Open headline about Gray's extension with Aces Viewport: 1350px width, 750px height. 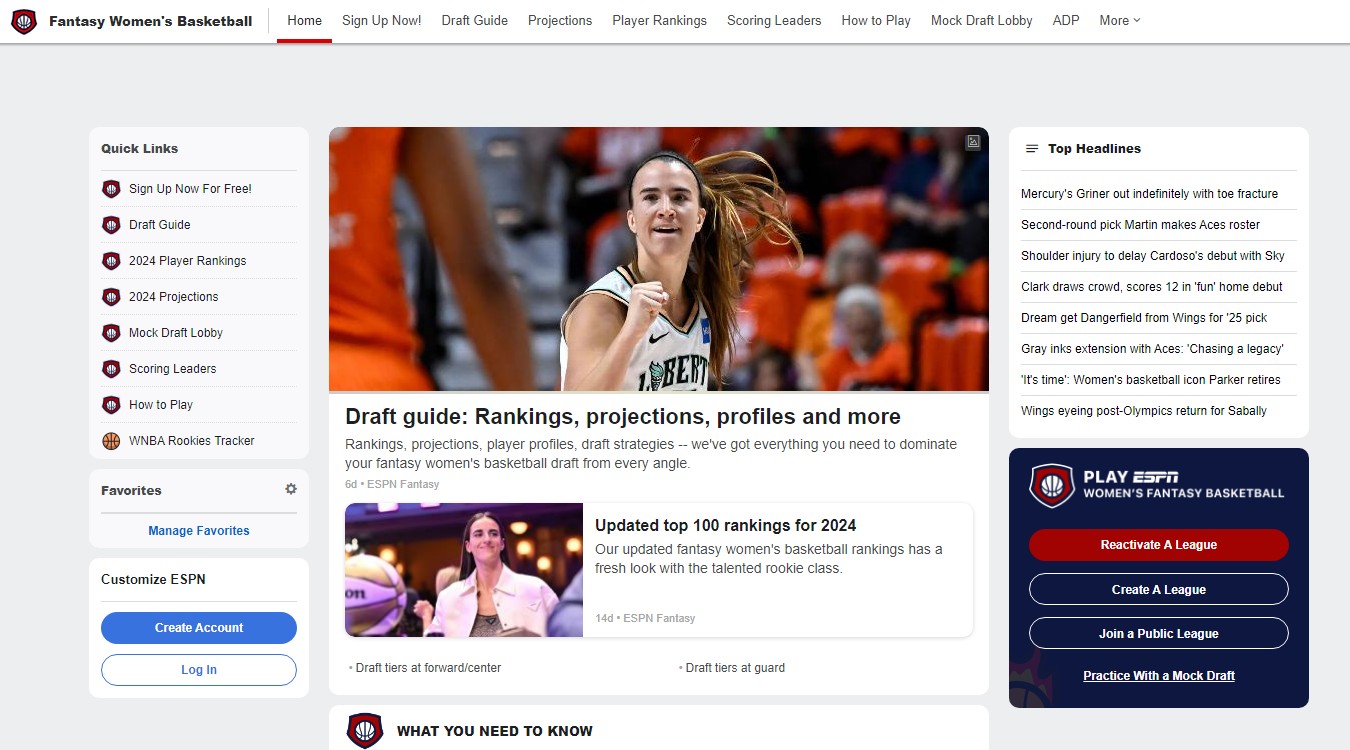point(1152,349)
